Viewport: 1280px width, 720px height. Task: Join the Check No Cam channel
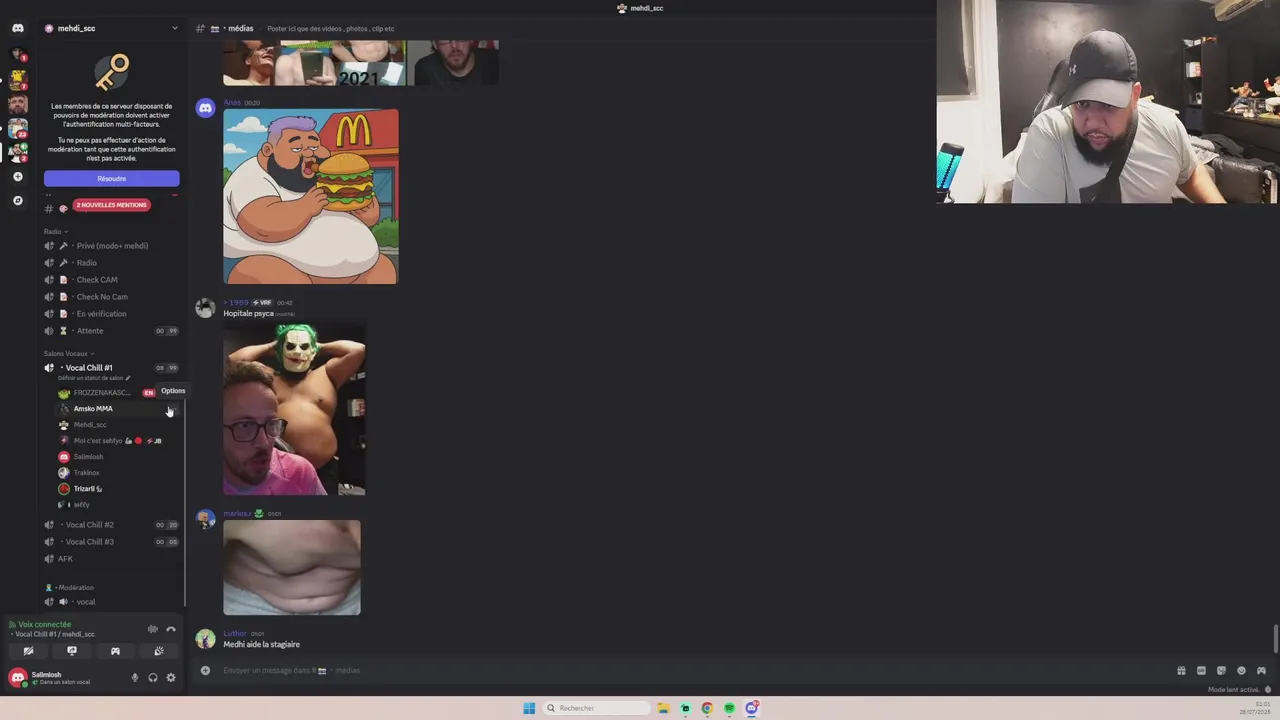click(111, 297)
